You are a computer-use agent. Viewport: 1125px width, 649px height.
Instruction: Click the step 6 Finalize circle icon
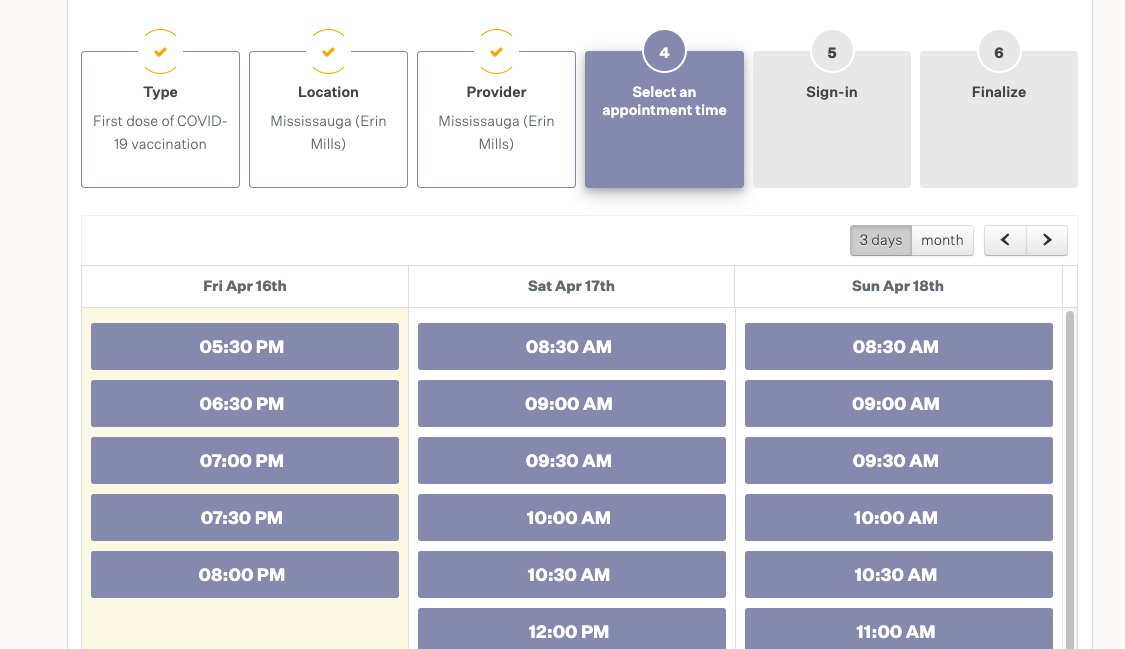click(998, 51)
